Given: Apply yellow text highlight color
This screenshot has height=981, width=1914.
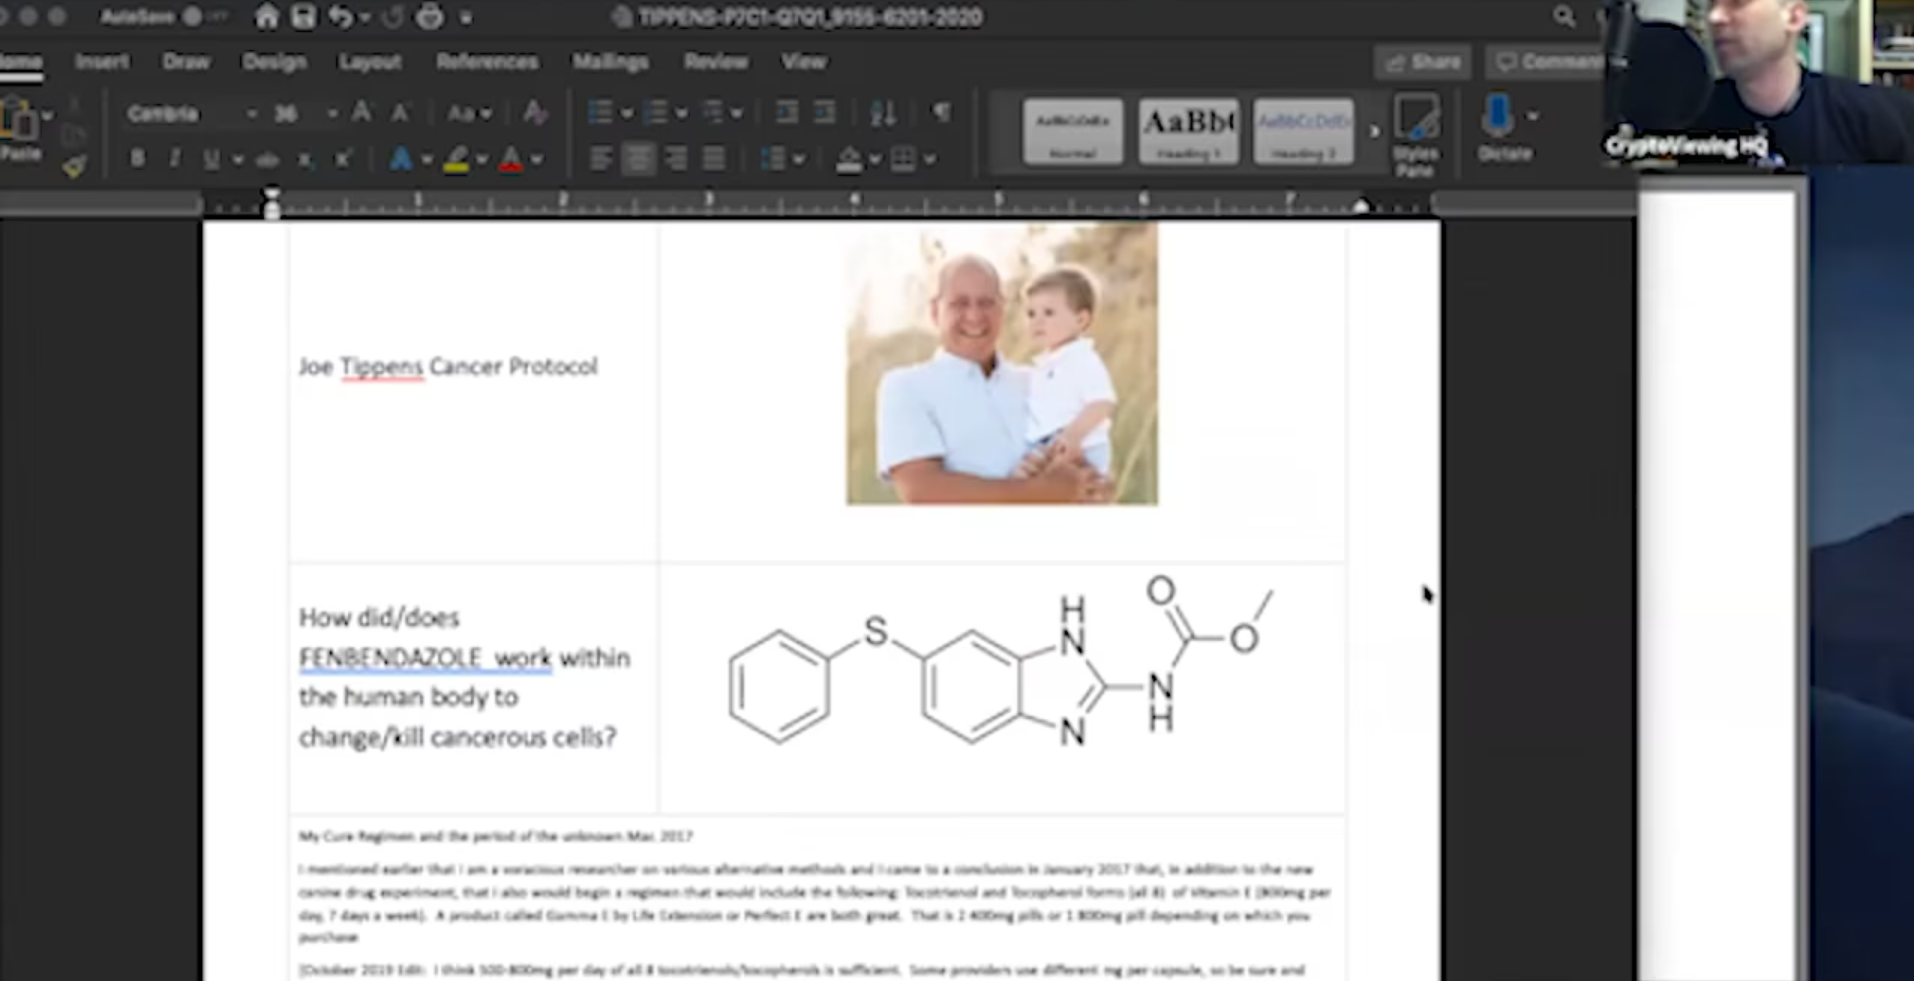Looking at the screenshot, I should 456,160.
